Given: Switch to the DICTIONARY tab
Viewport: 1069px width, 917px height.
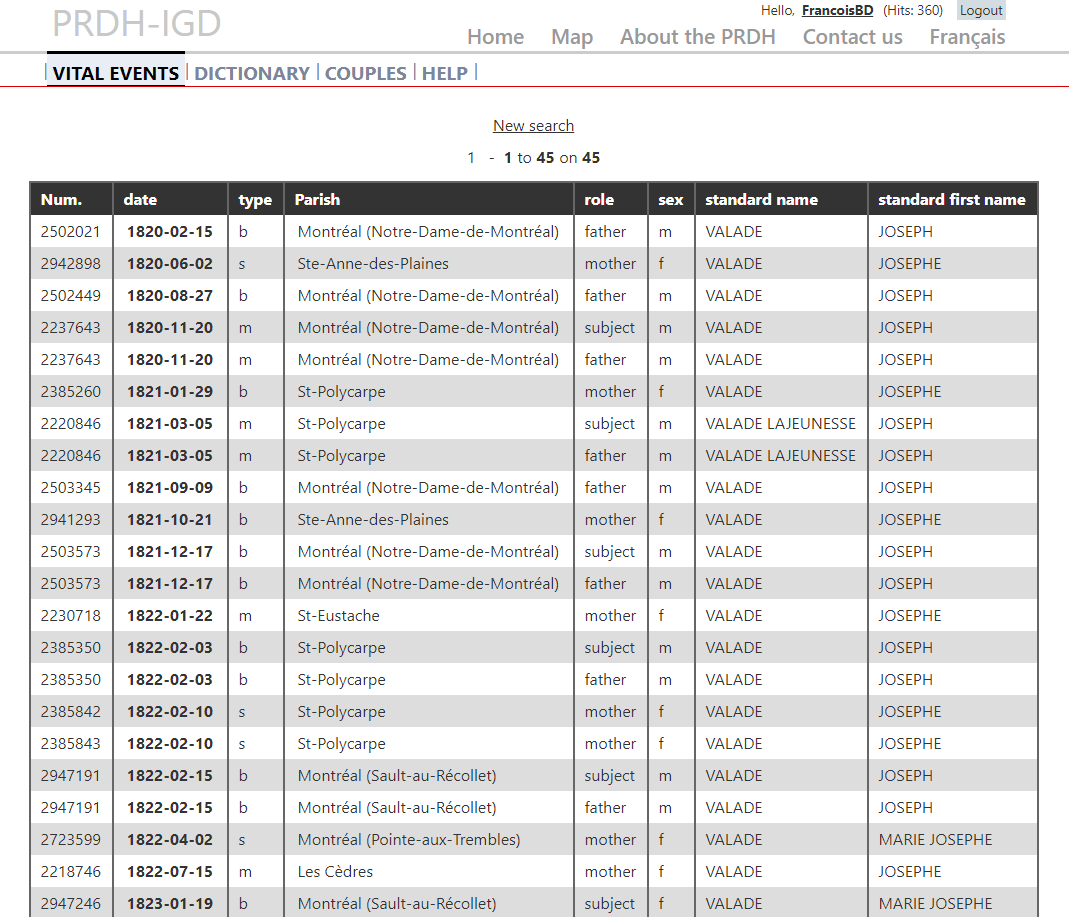Looking at the screenshot, I should 252,73.
